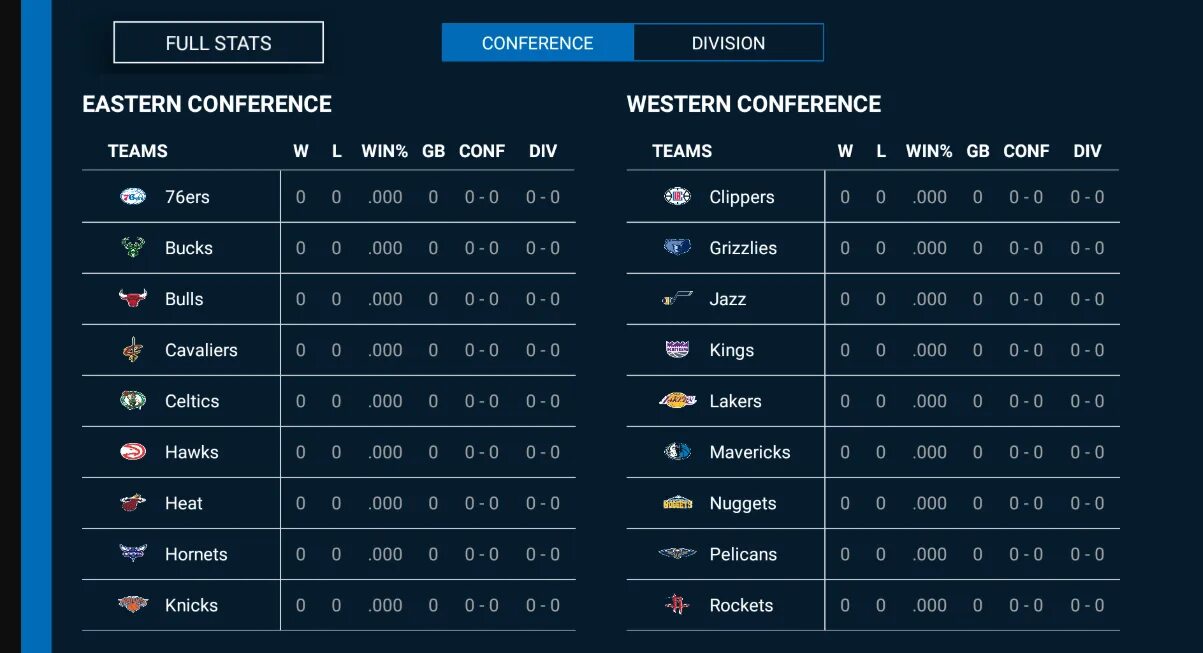Sort Western Conference by GB column
Image resolution: width=1203 pixels, height=653 pixels.
(977, 151)
